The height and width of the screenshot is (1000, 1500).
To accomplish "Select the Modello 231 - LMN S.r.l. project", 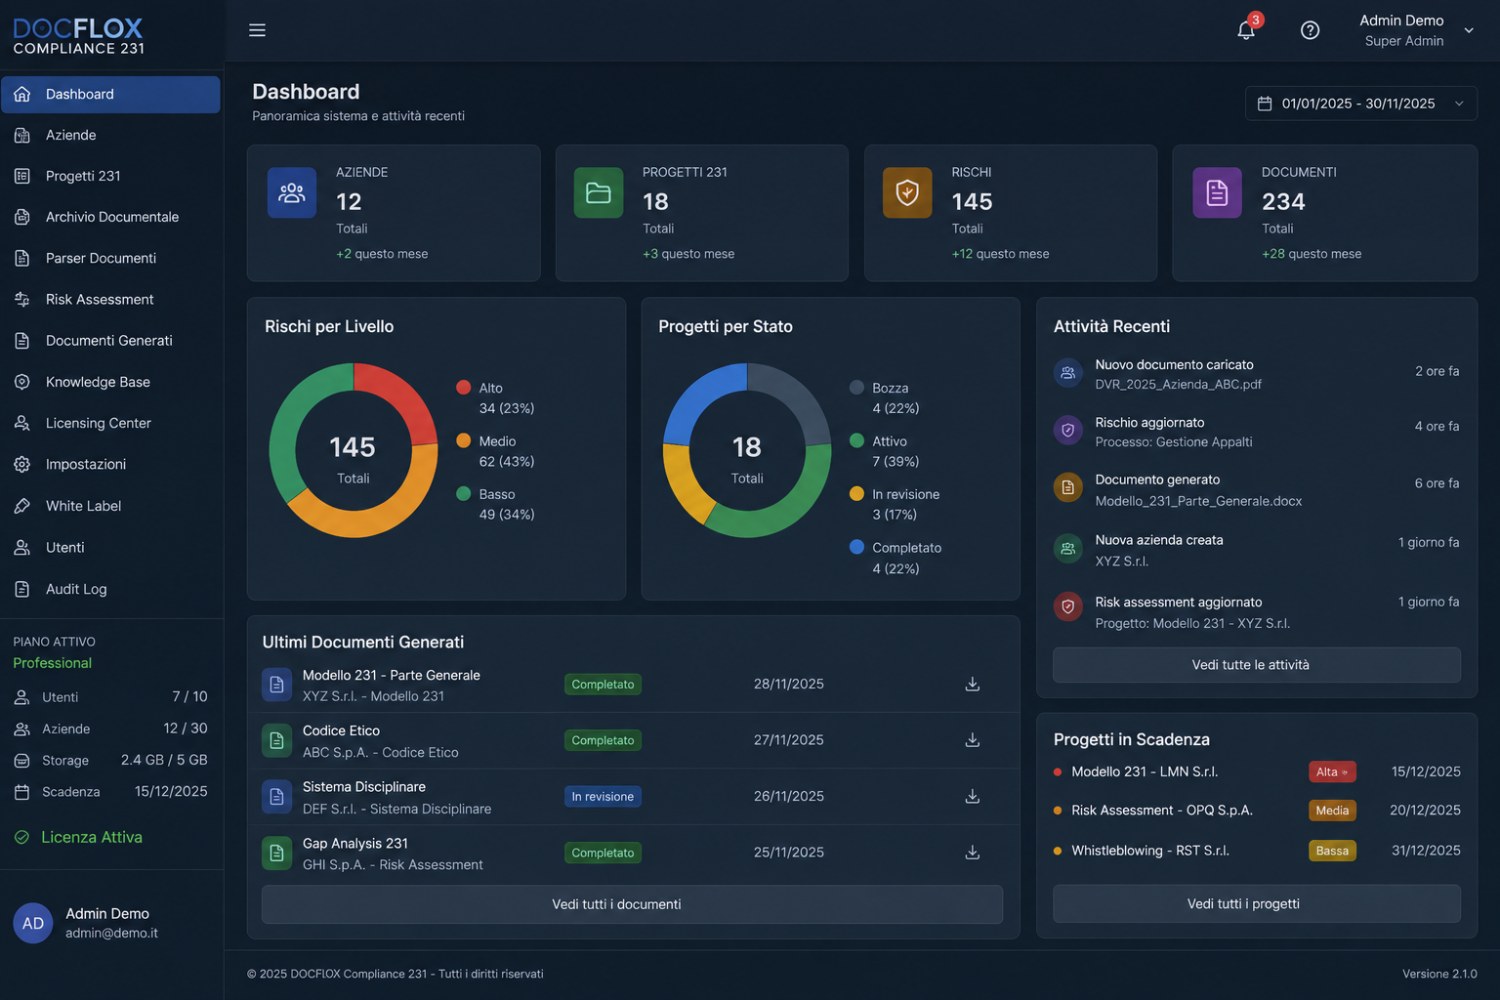I will pyautogui.click(x=1144, y=772).
